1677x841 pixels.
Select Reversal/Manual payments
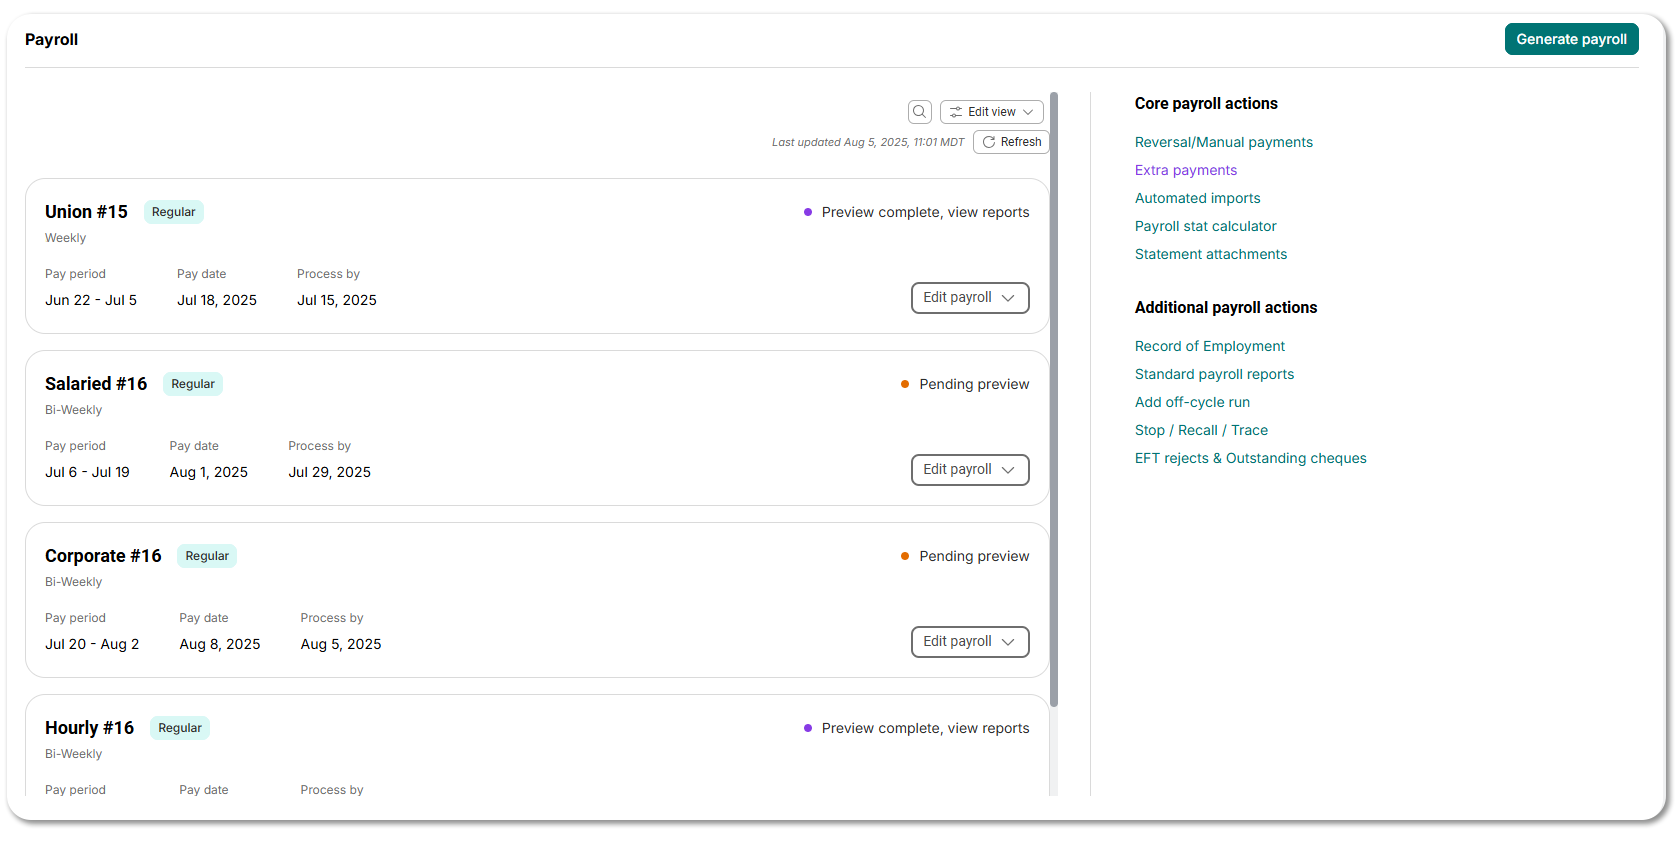point(1223,142)
